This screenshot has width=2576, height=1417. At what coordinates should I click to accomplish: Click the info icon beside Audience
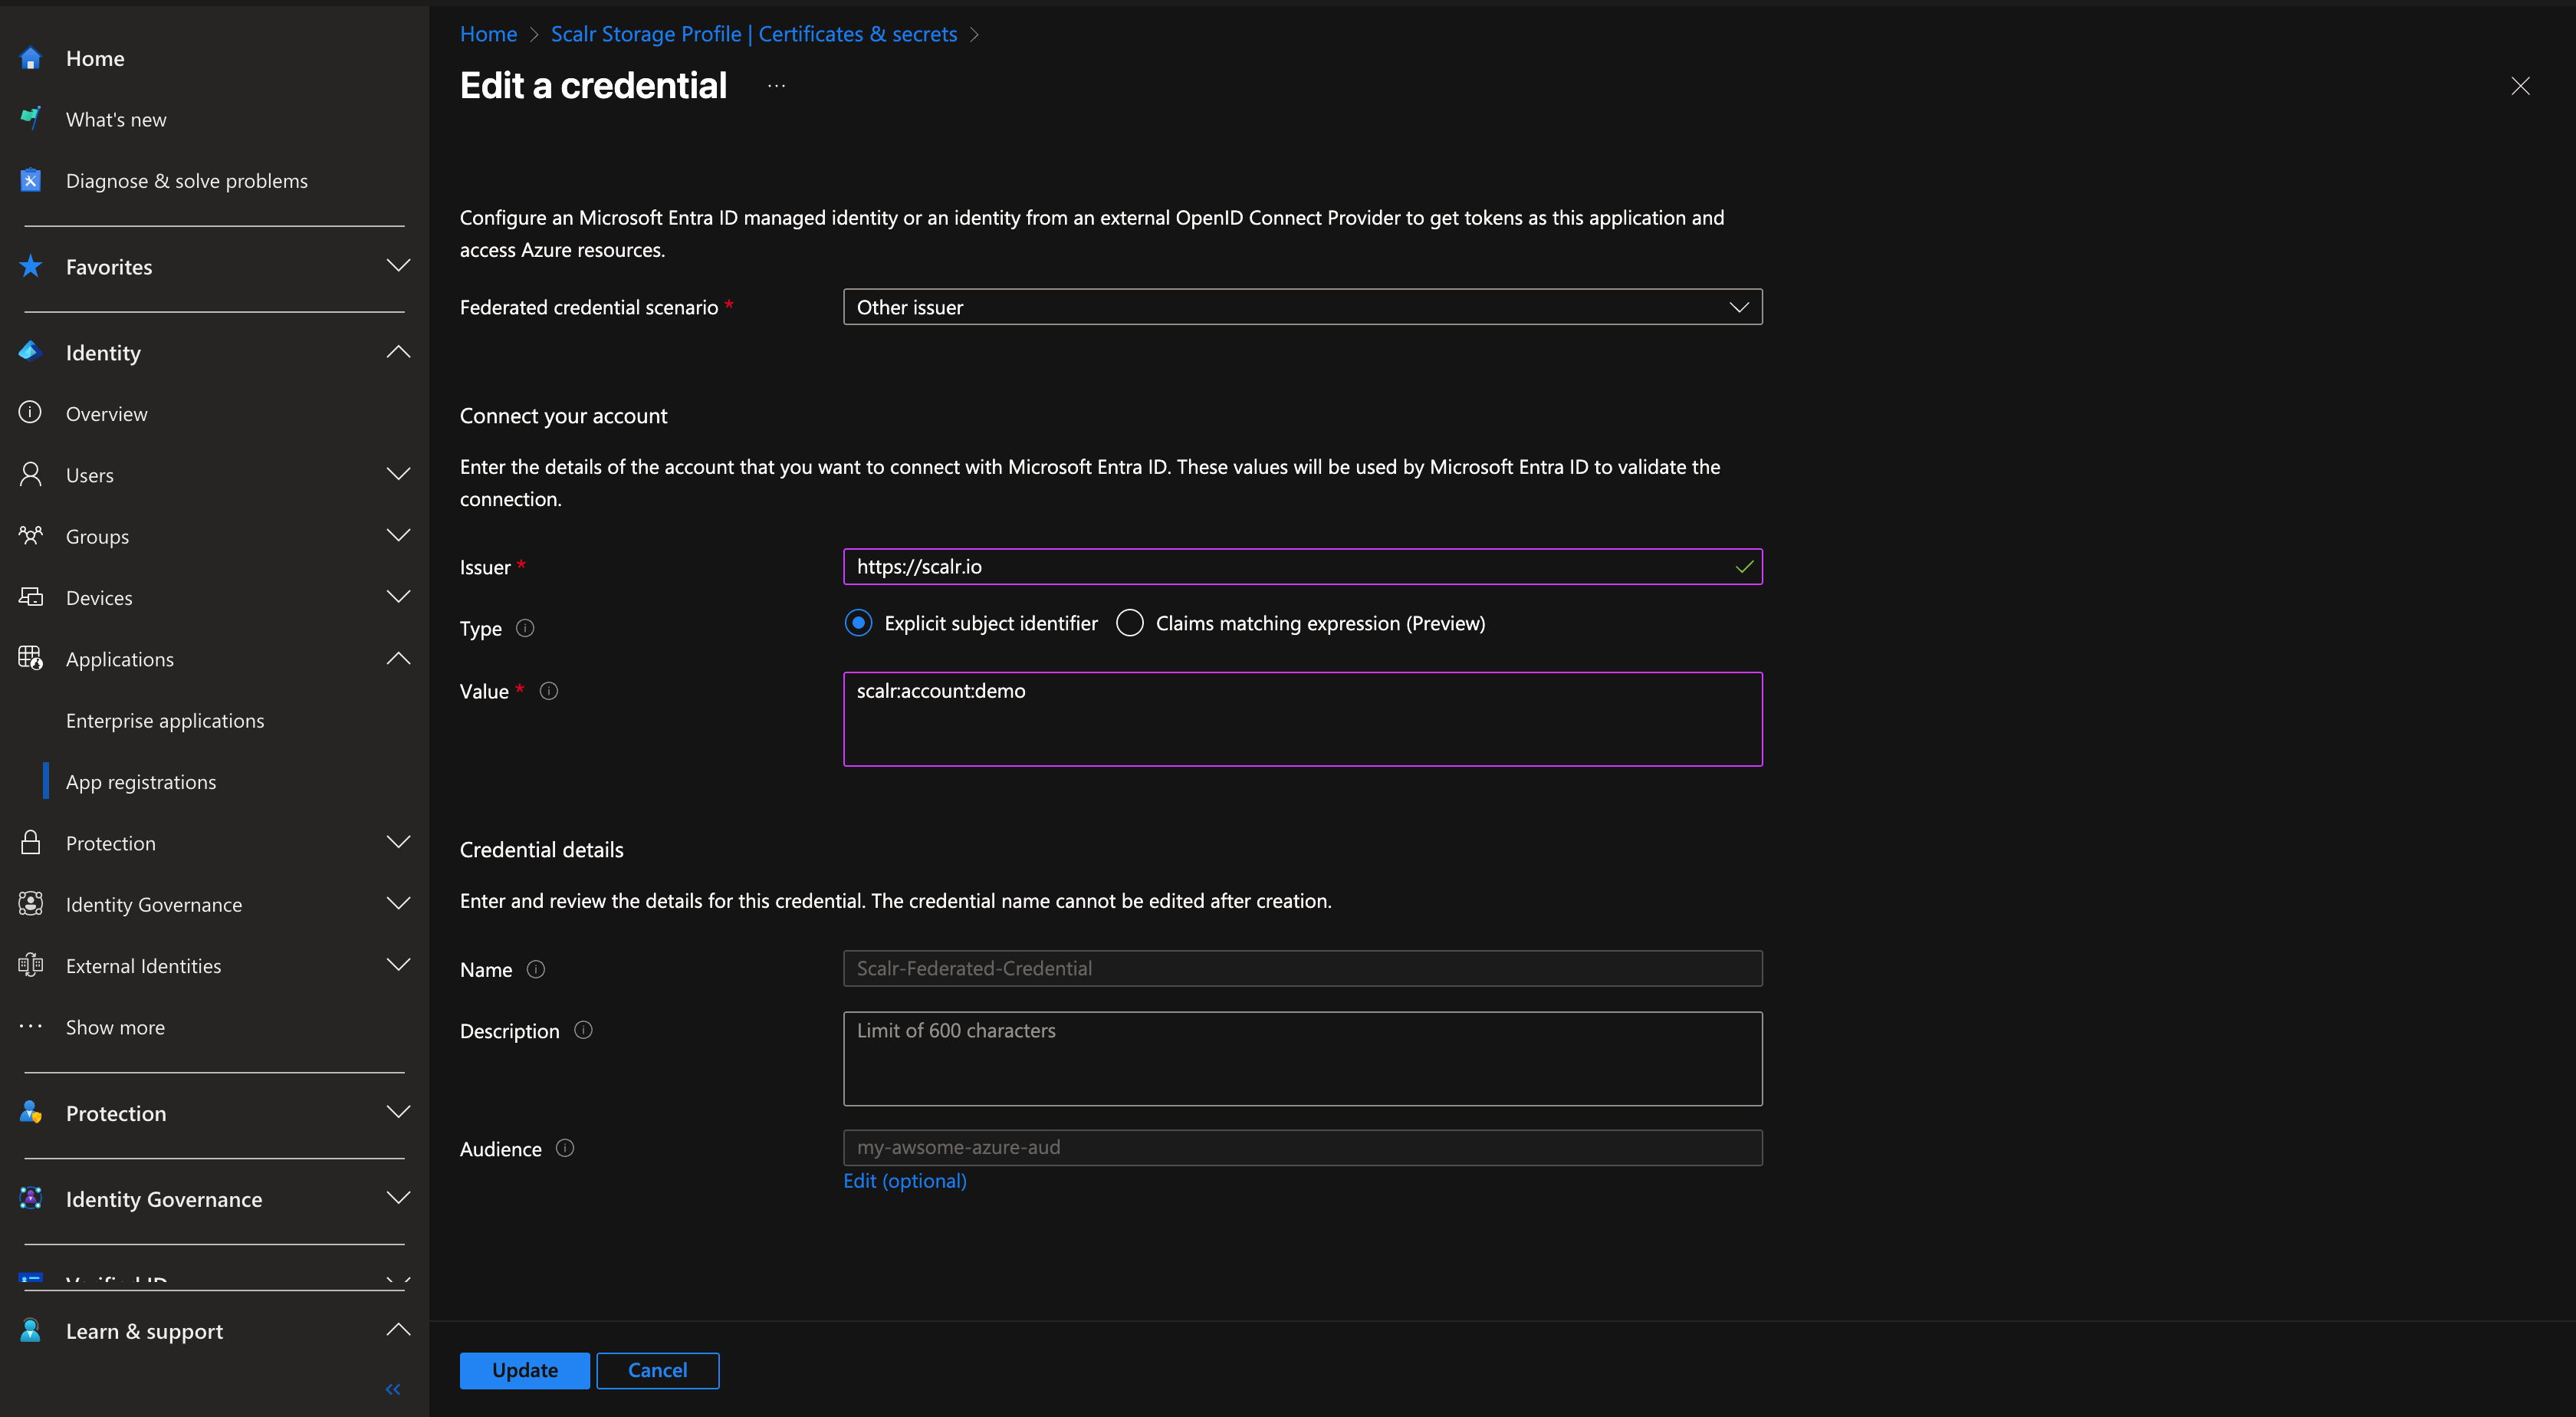click(x=565, y=1148)
